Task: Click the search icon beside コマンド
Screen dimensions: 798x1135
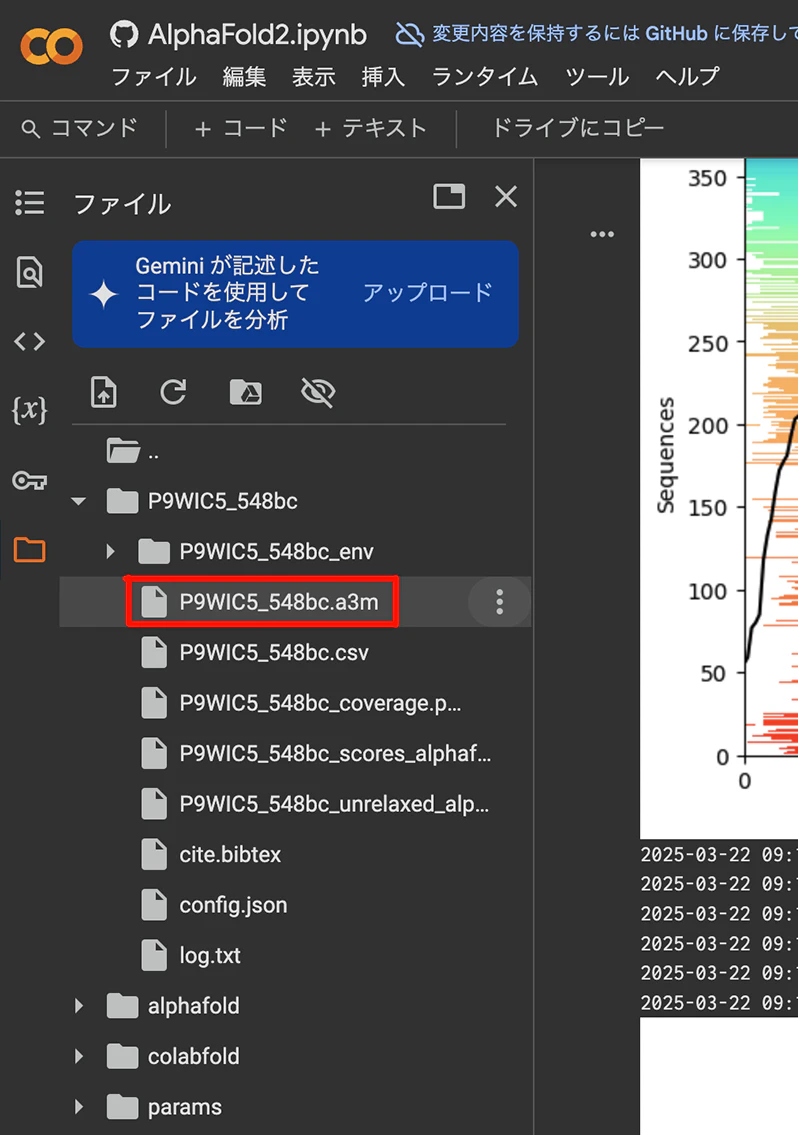Action: click(x=30, y=129)
